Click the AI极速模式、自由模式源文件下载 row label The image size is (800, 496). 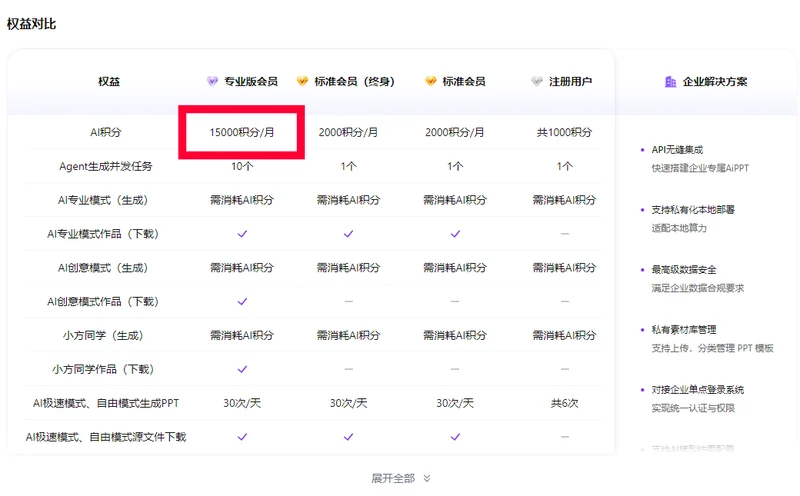[106, 437]
